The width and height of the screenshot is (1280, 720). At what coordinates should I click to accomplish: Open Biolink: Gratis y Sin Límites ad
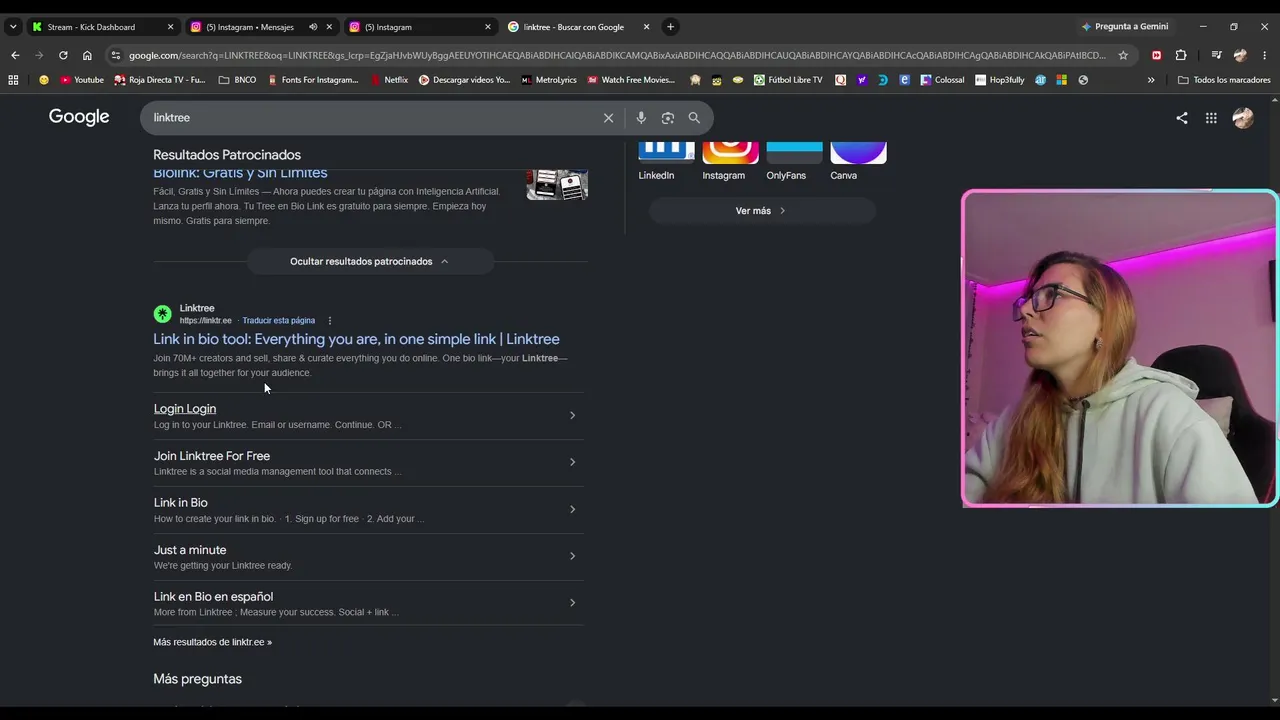click(240, 173)
